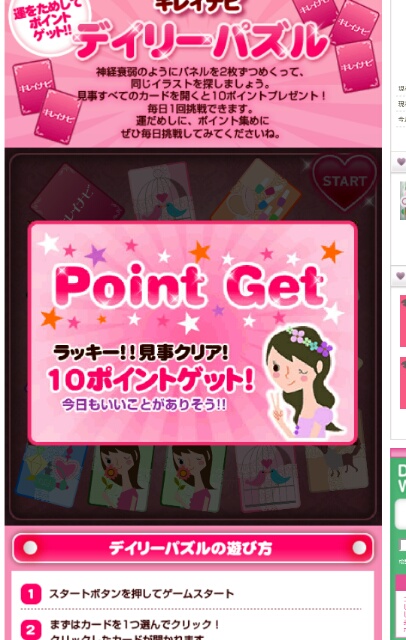The height and width of the screenshot is (640, 406).
Task: Pick the right winking girl with flower card
Action: pos(193,478)
